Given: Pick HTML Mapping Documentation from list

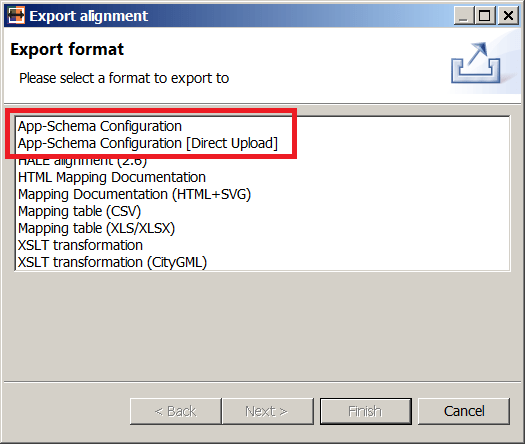Looking at the screenshot, I should point(112,177).
